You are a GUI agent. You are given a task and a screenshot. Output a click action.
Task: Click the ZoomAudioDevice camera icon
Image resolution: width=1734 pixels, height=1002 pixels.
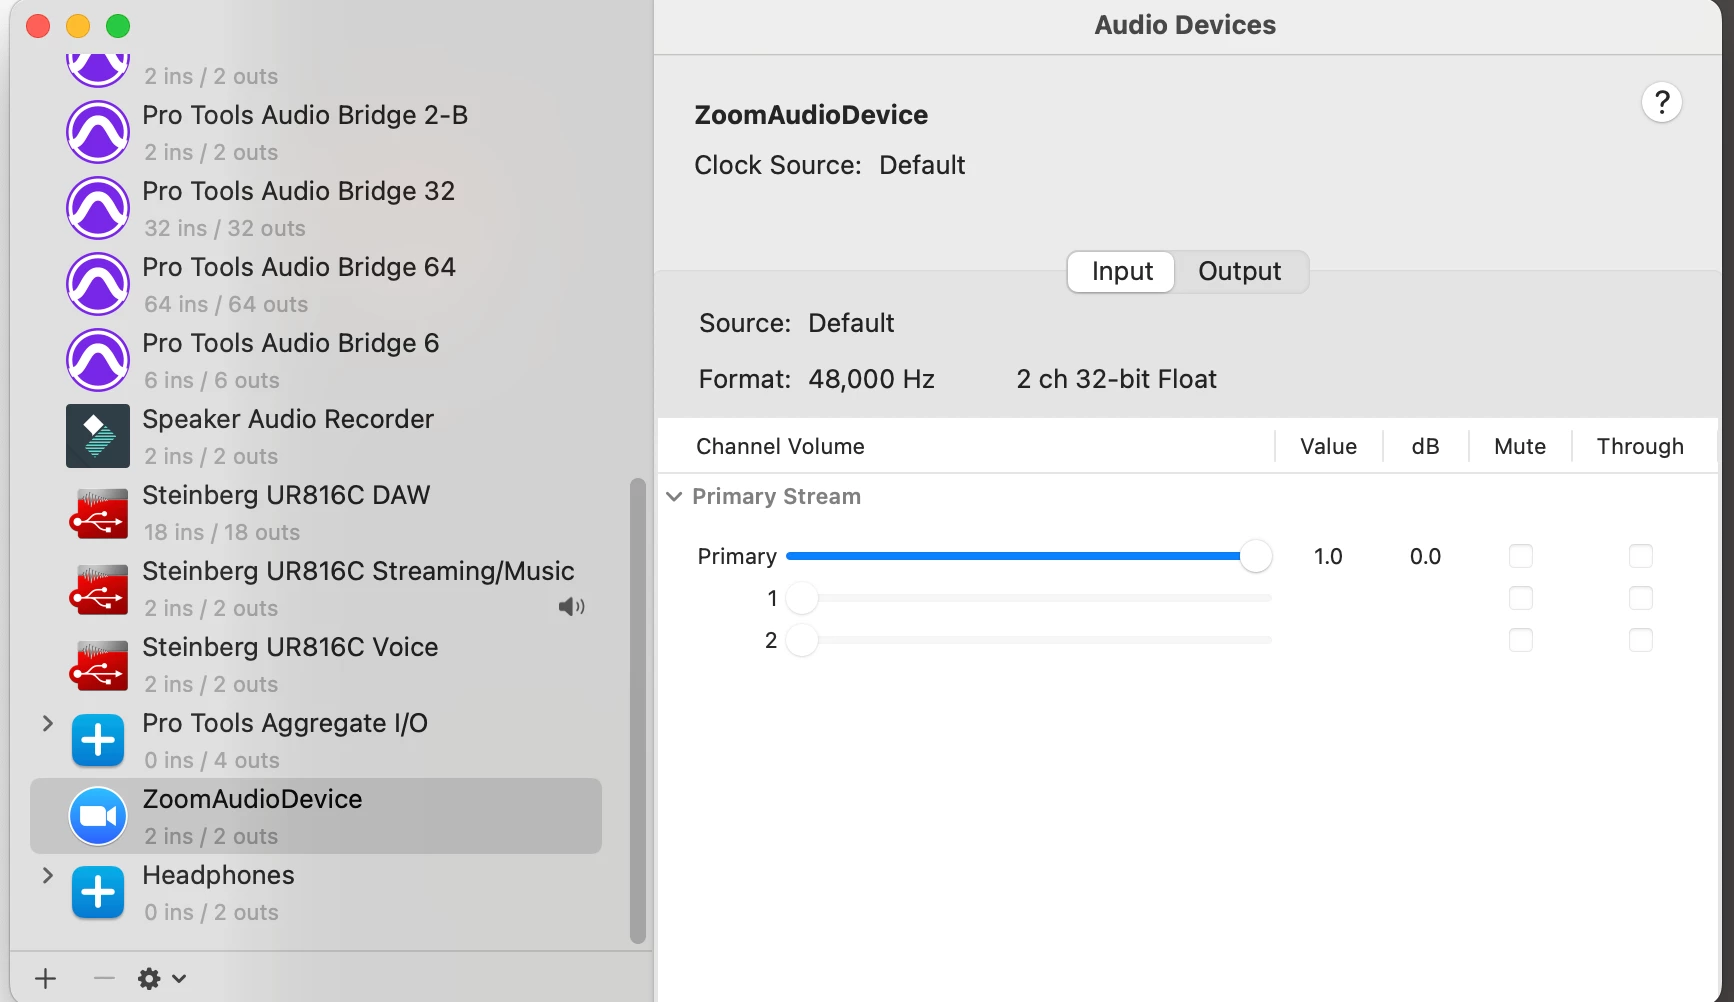pos(98,816)
